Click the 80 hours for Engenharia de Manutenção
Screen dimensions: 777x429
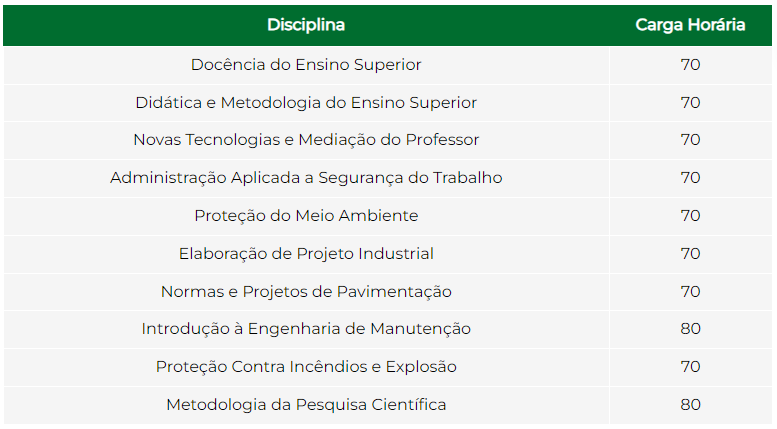[690, 329]
